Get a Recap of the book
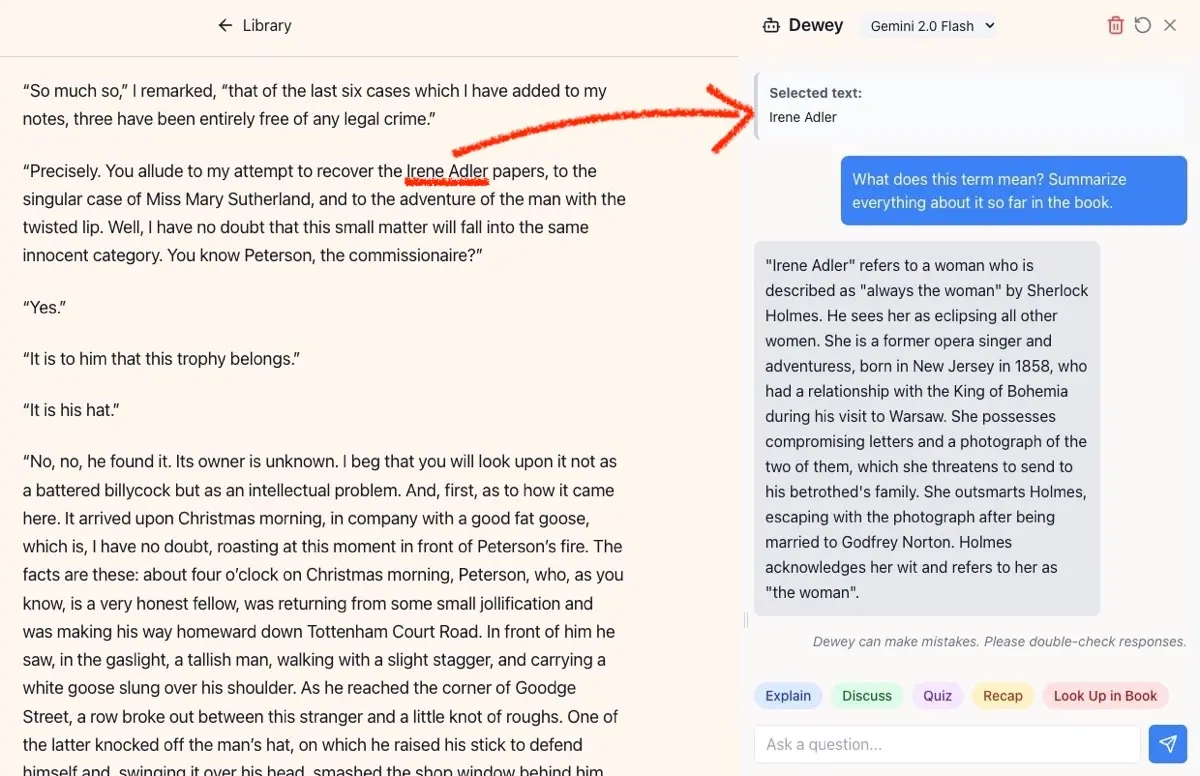Image resolution: width=1200 pixels, height=776 pixels. pyautogui.click(x=1002, y=696)
